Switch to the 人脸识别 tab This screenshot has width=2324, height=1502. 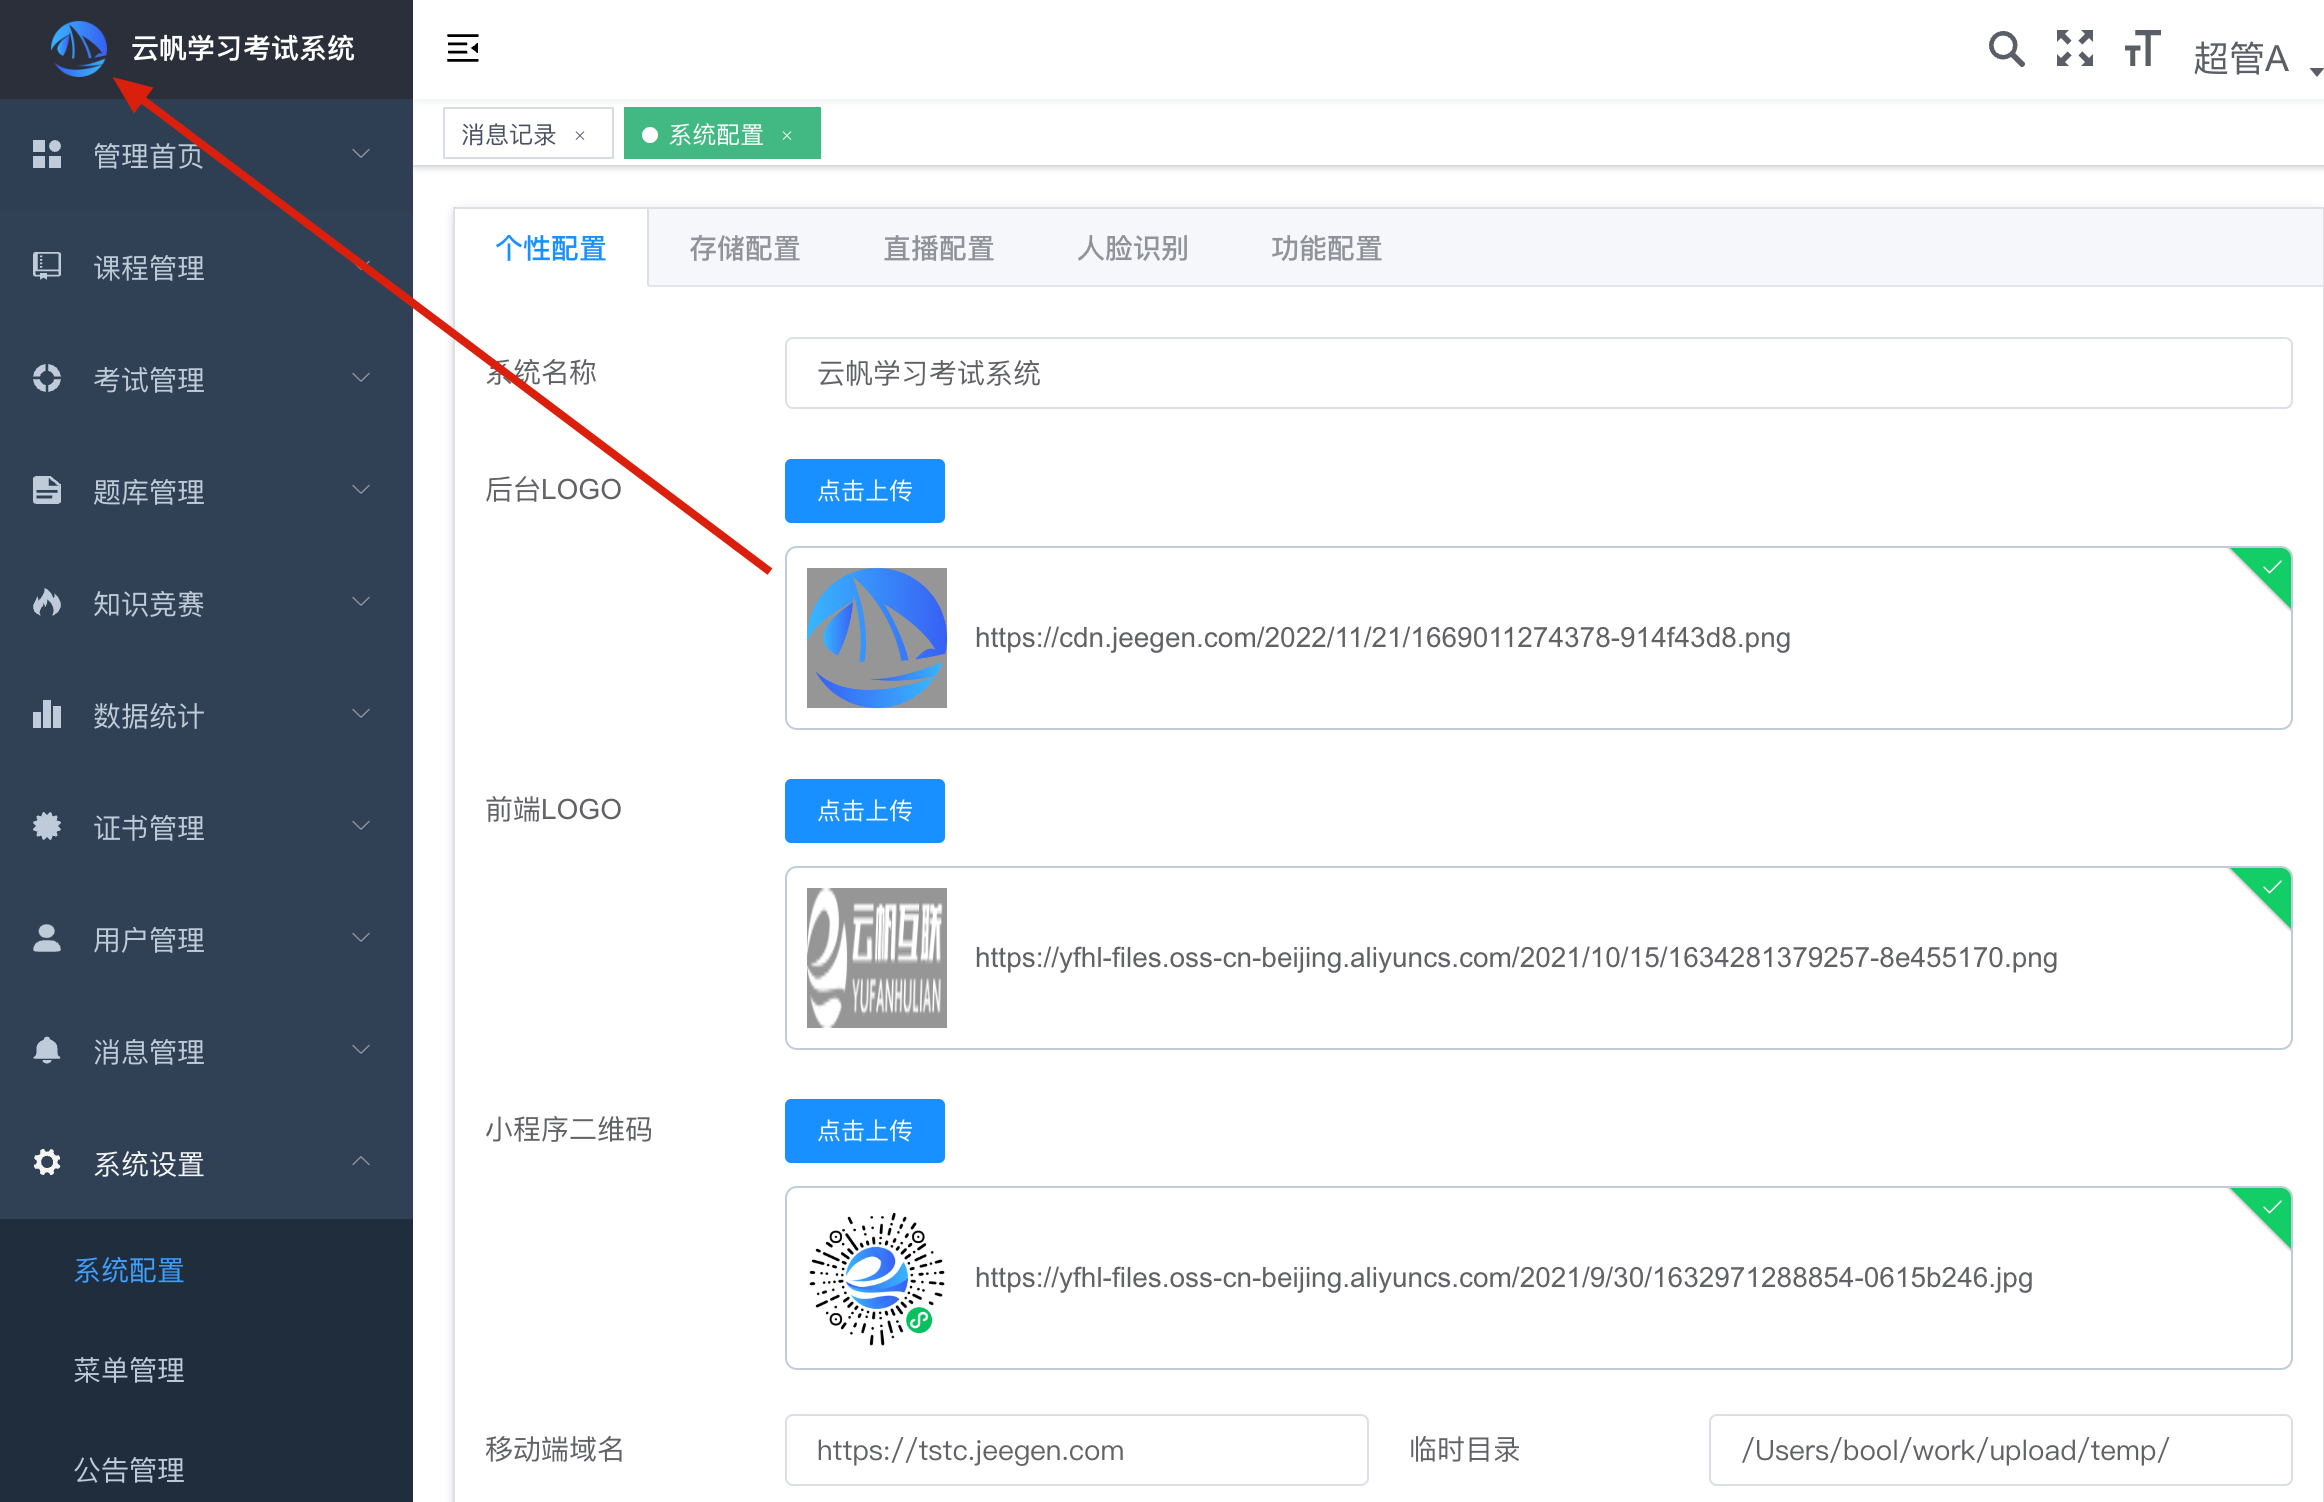[x=1133, y=248]
